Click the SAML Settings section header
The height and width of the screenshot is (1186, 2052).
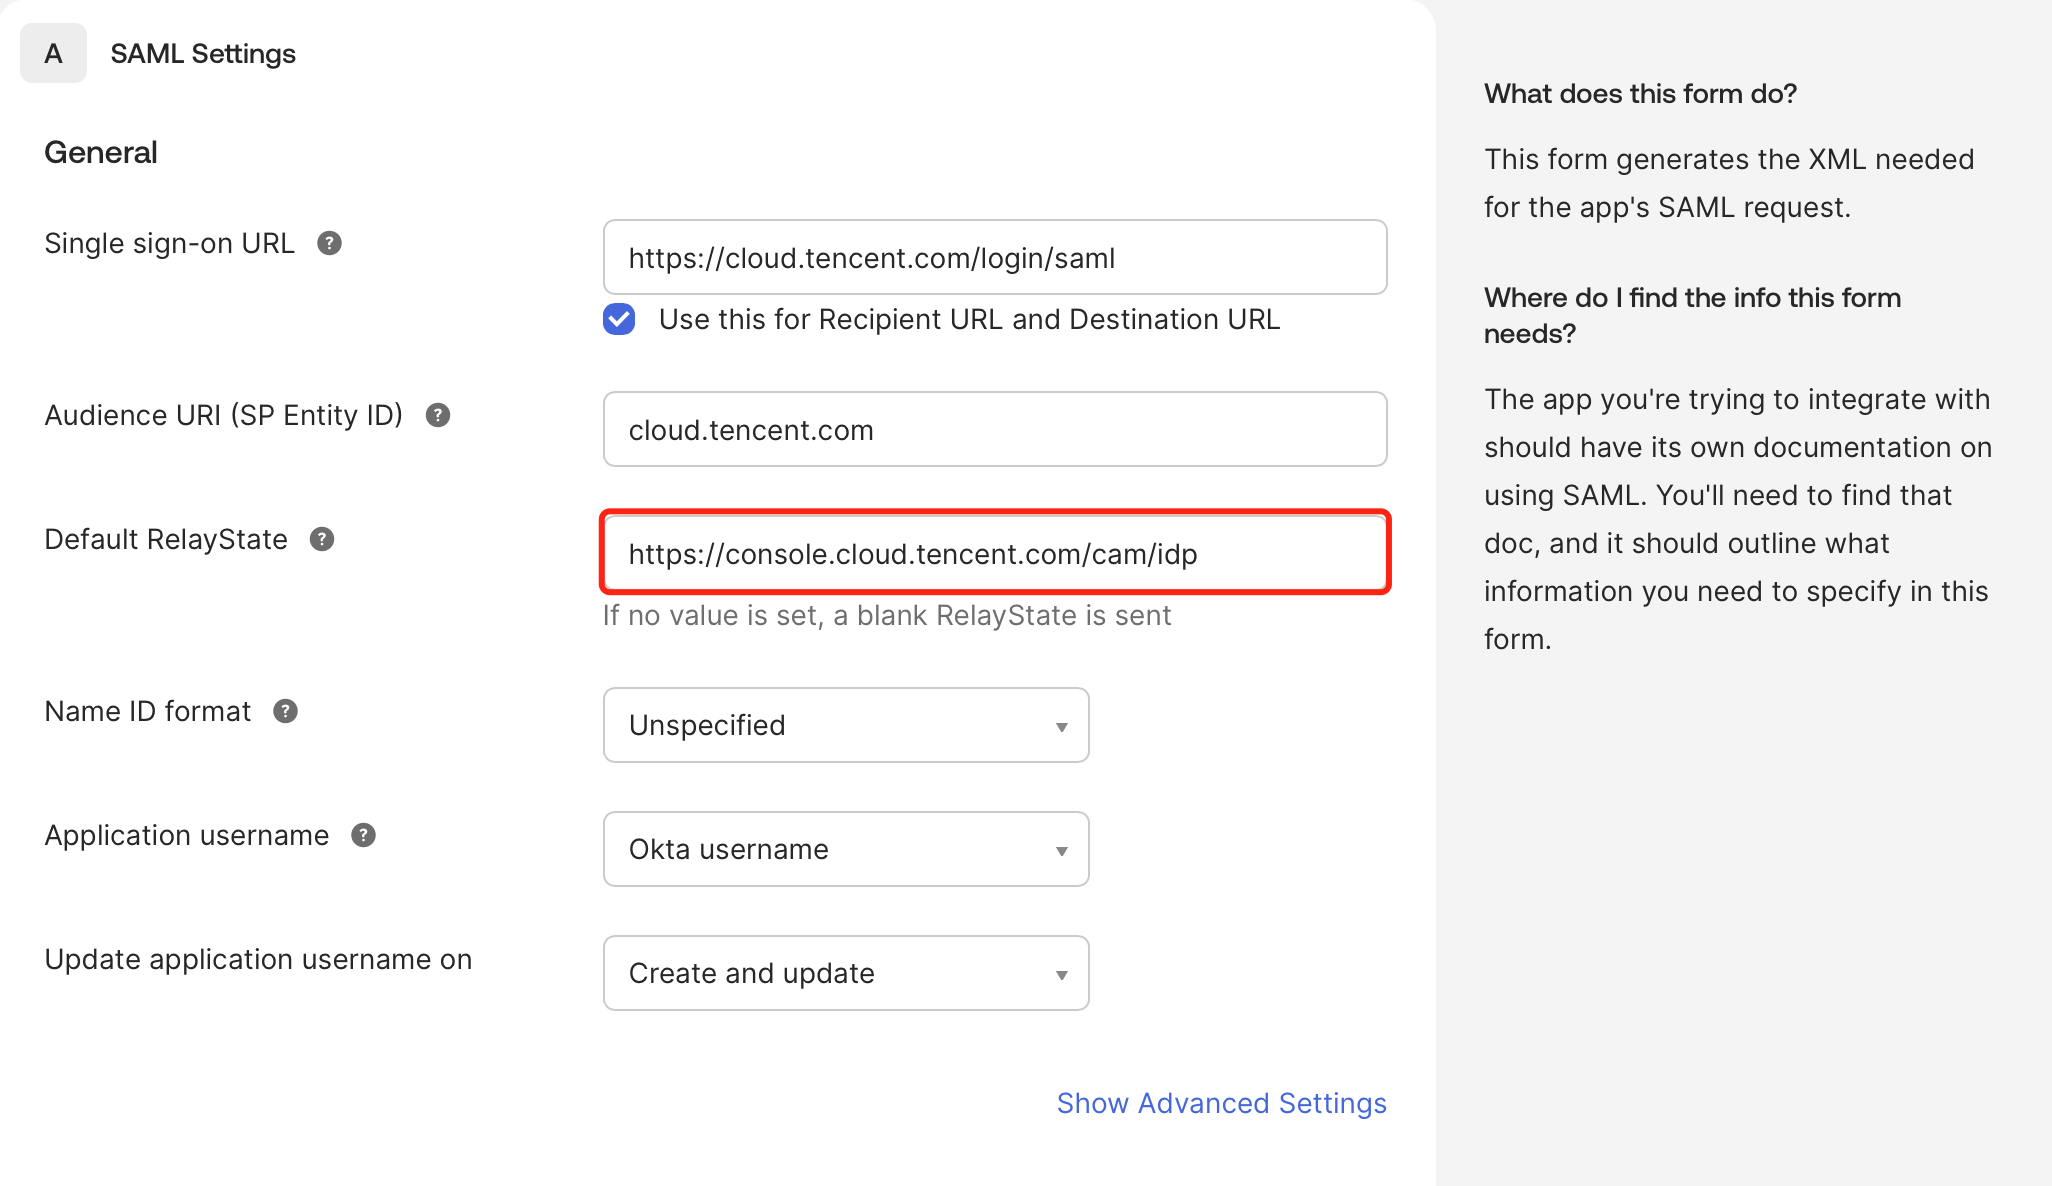click(x=203, y=53)
